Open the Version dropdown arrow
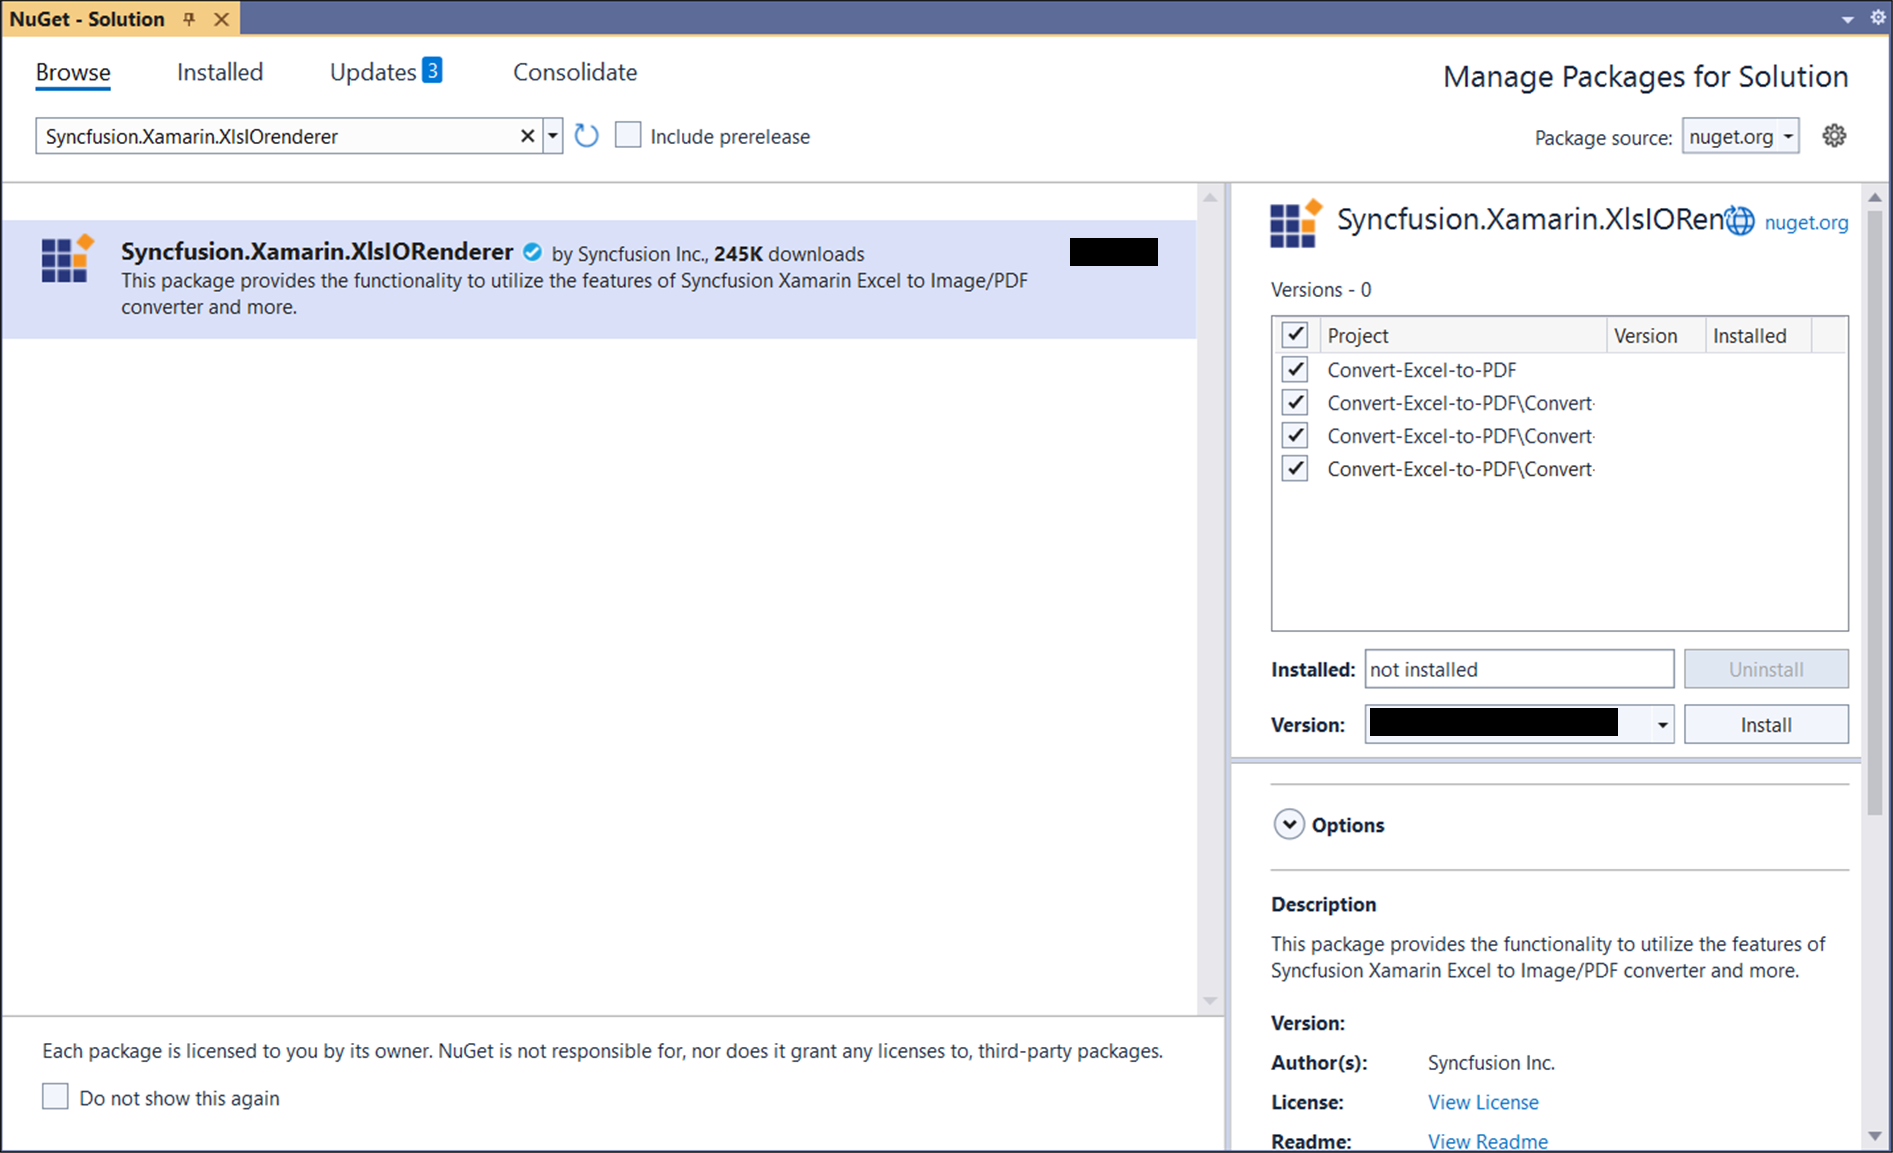 (1661, 725)
